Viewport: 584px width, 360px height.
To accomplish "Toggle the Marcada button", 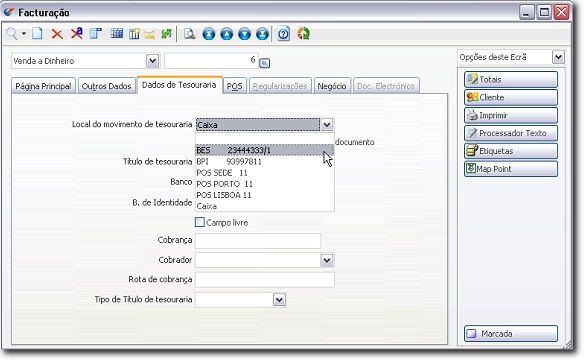I will coord(511,334).
